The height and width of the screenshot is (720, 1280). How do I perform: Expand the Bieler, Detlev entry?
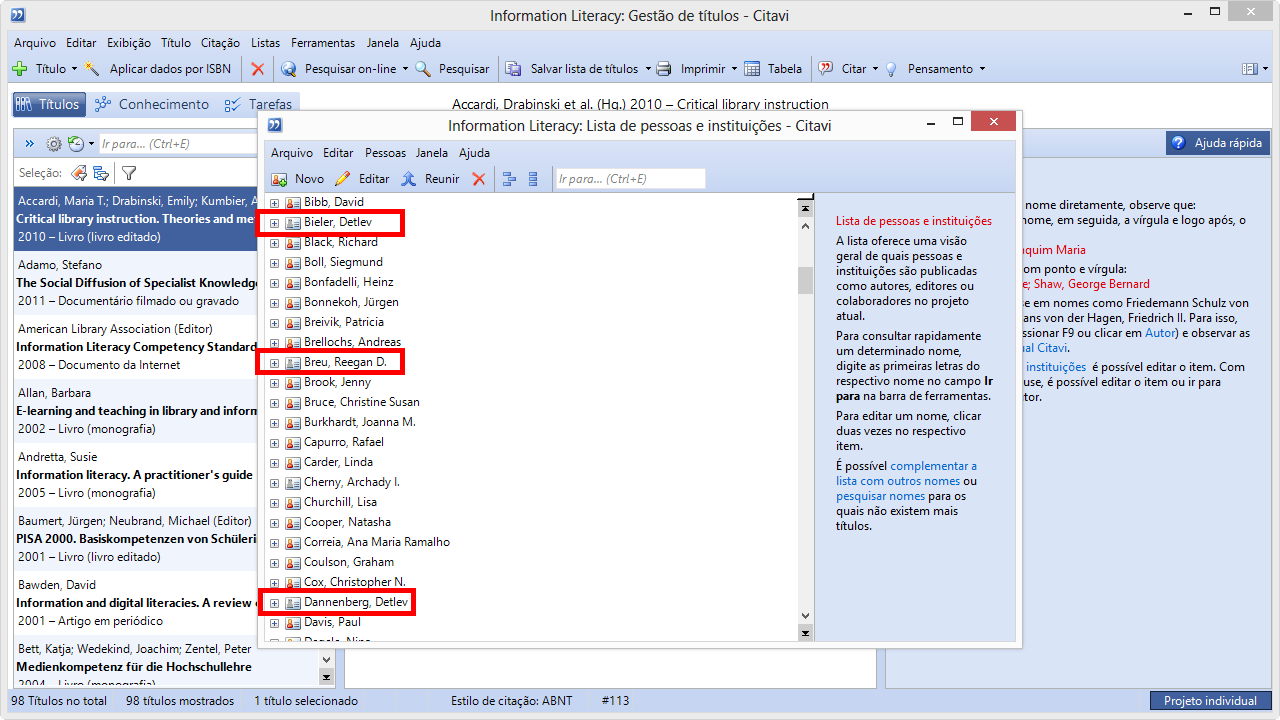tap(274, 223)
